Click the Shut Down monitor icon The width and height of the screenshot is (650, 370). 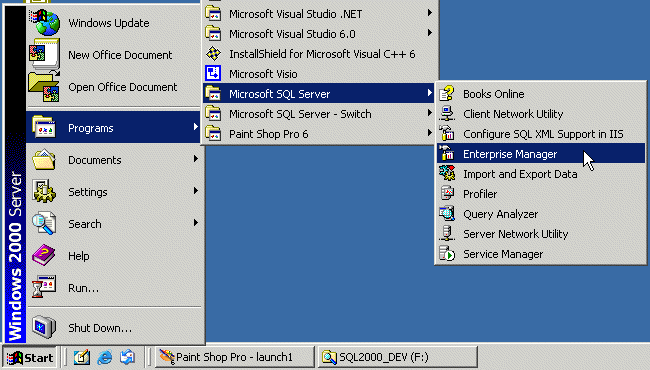click(x=44, y=327)
